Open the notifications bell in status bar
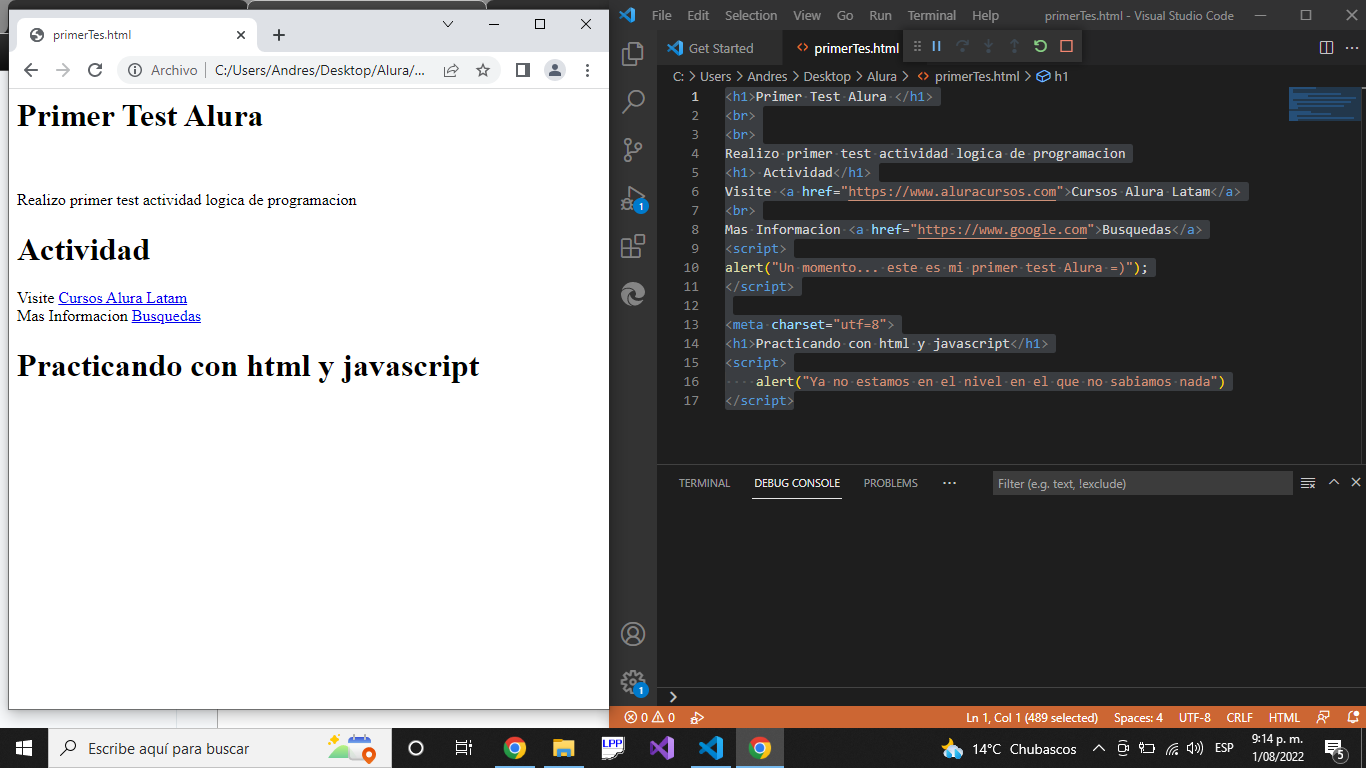 point(1352,717)
